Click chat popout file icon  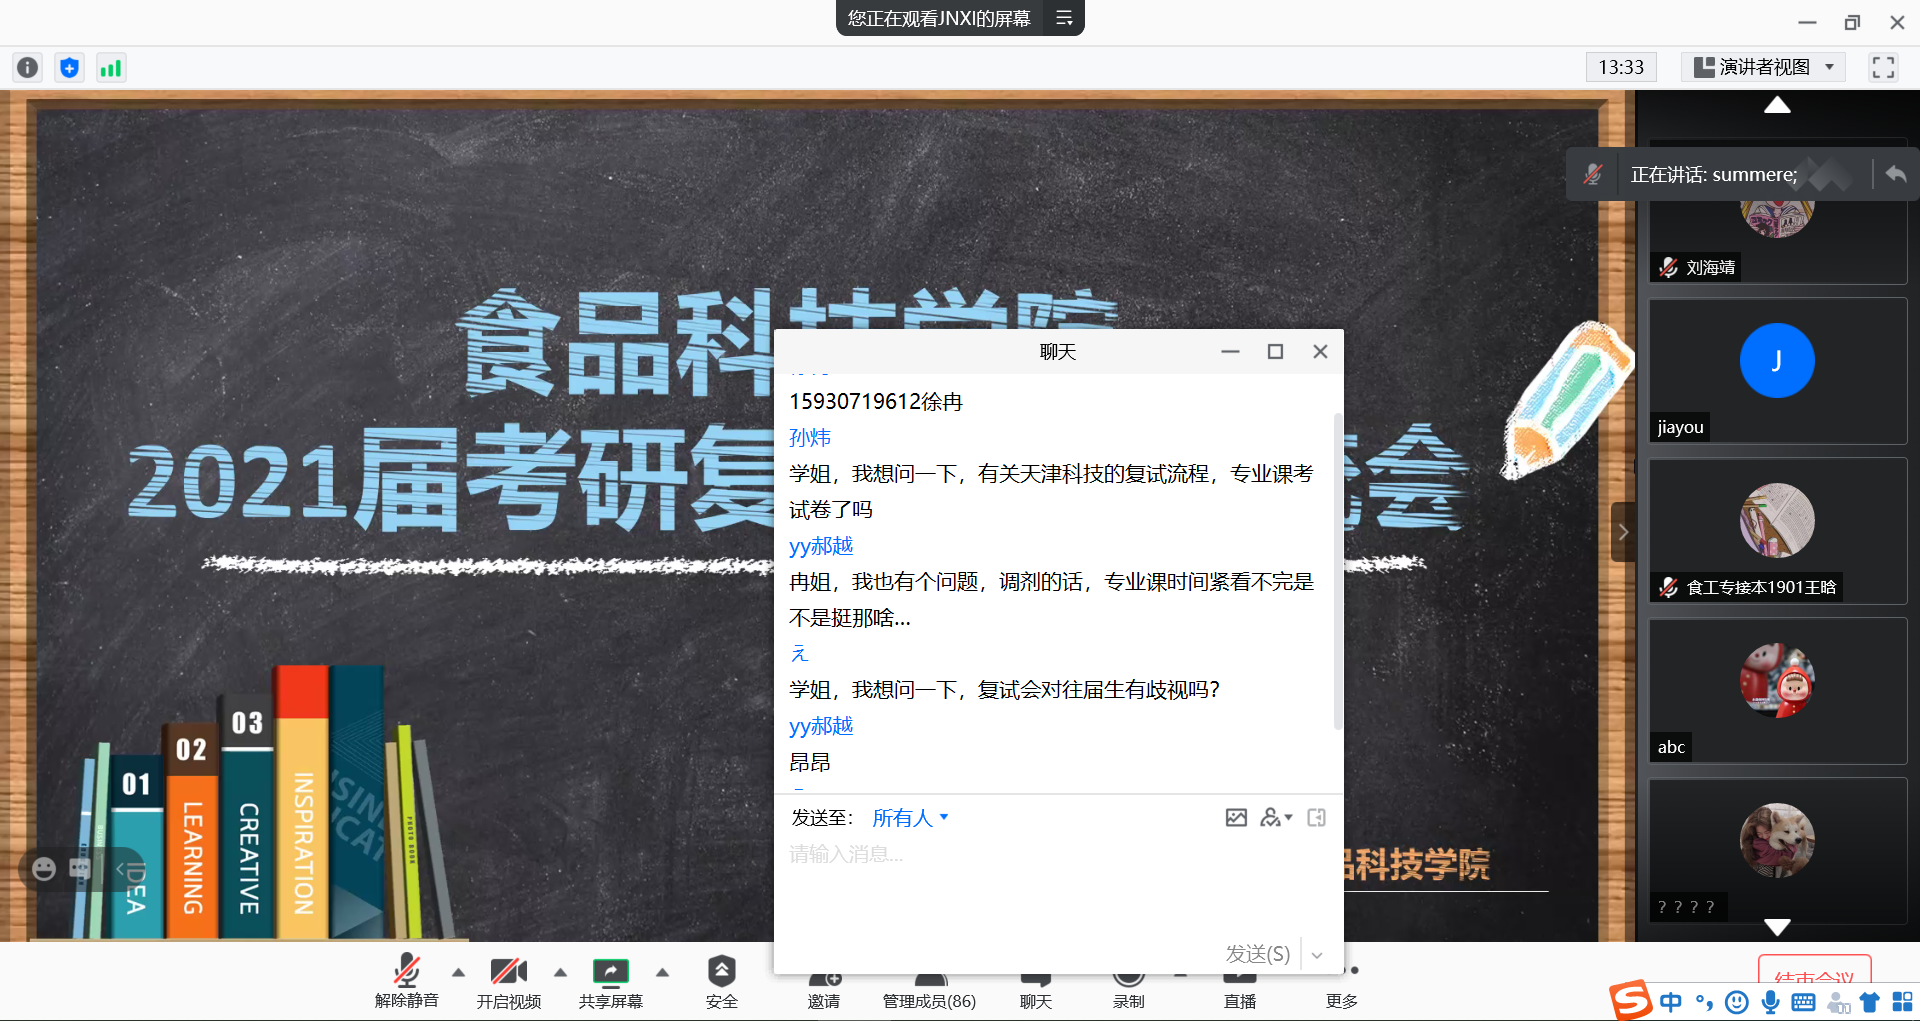pyautogui.click(x=1317, y=818)
